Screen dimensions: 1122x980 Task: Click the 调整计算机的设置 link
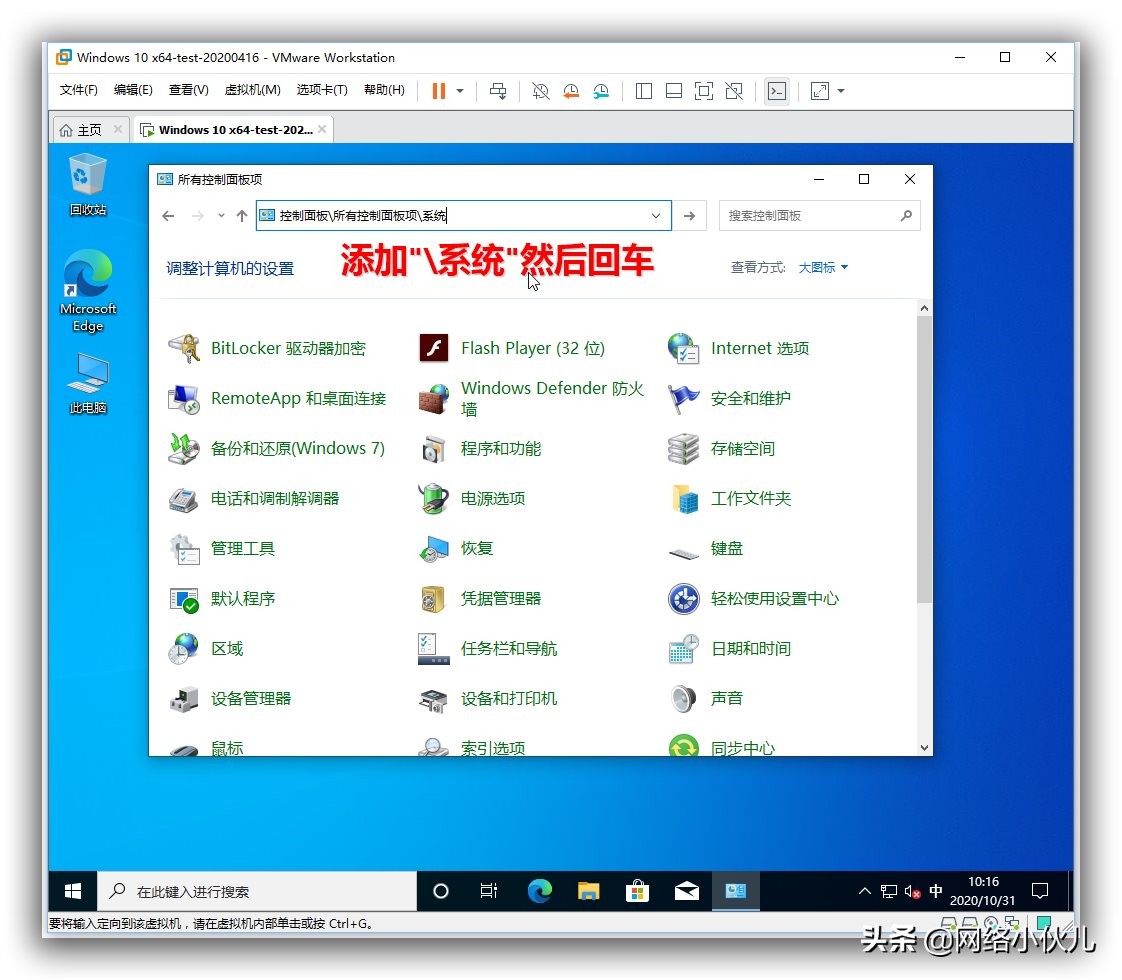click(231, 267)
